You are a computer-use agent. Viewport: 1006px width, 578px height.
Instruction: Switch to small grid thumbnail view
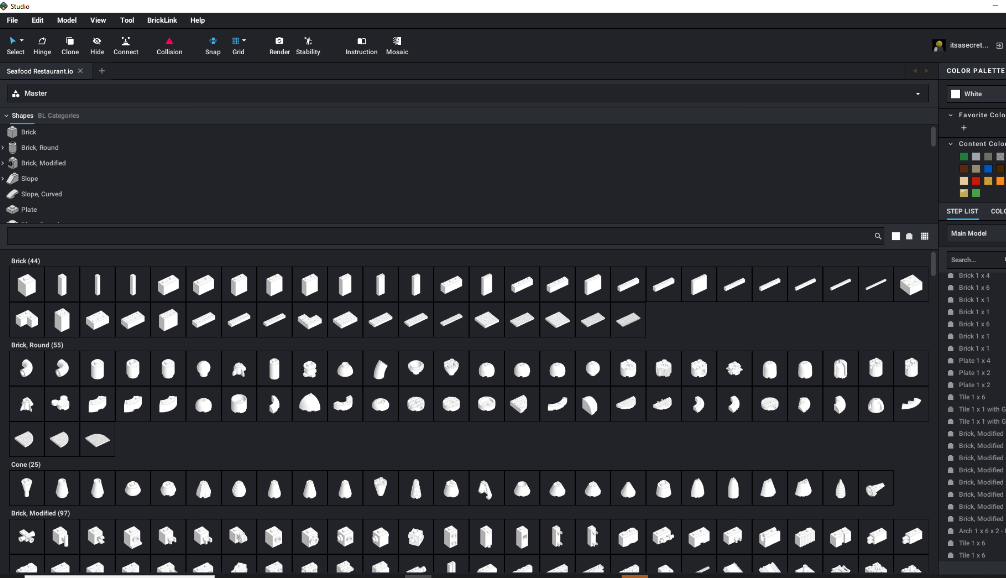point(925,236)
